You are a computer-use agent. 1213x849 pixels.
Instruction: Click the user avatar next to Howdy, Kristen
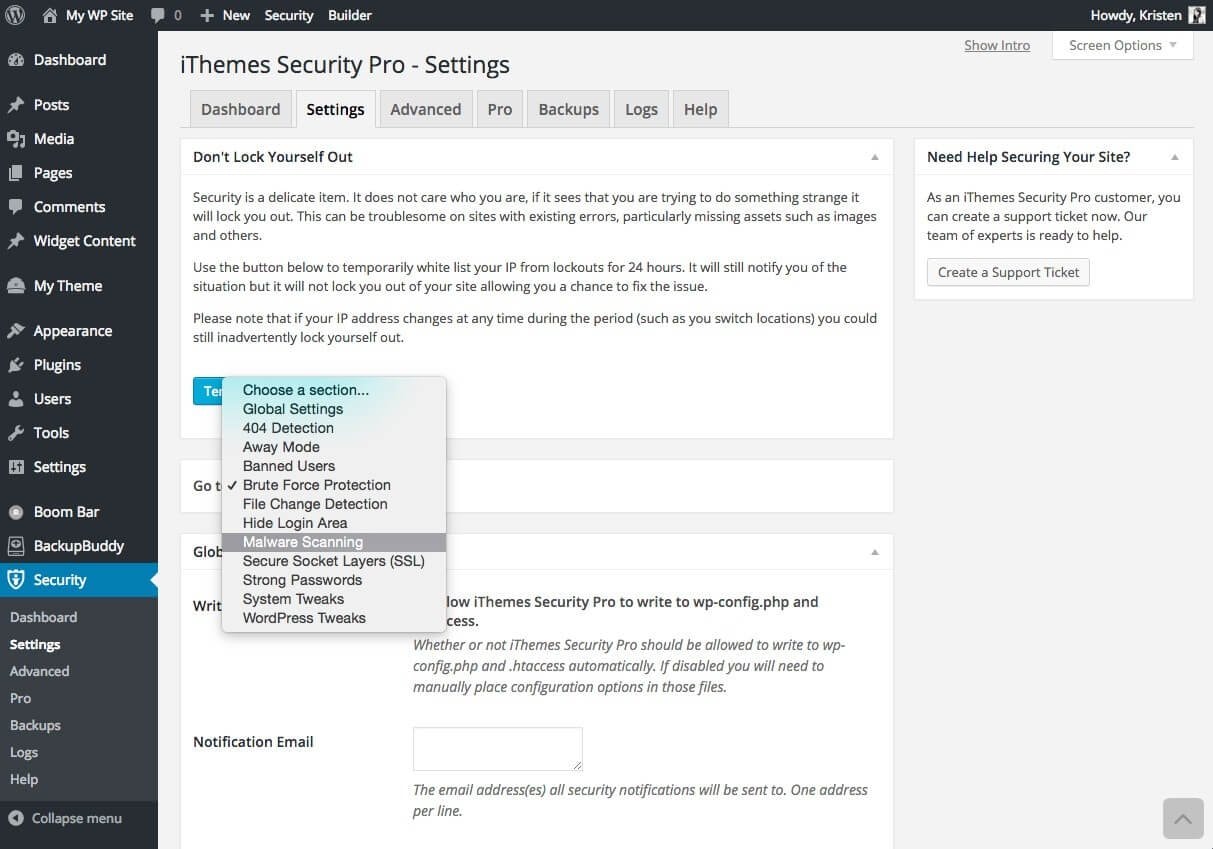(x=1196, y=15)
